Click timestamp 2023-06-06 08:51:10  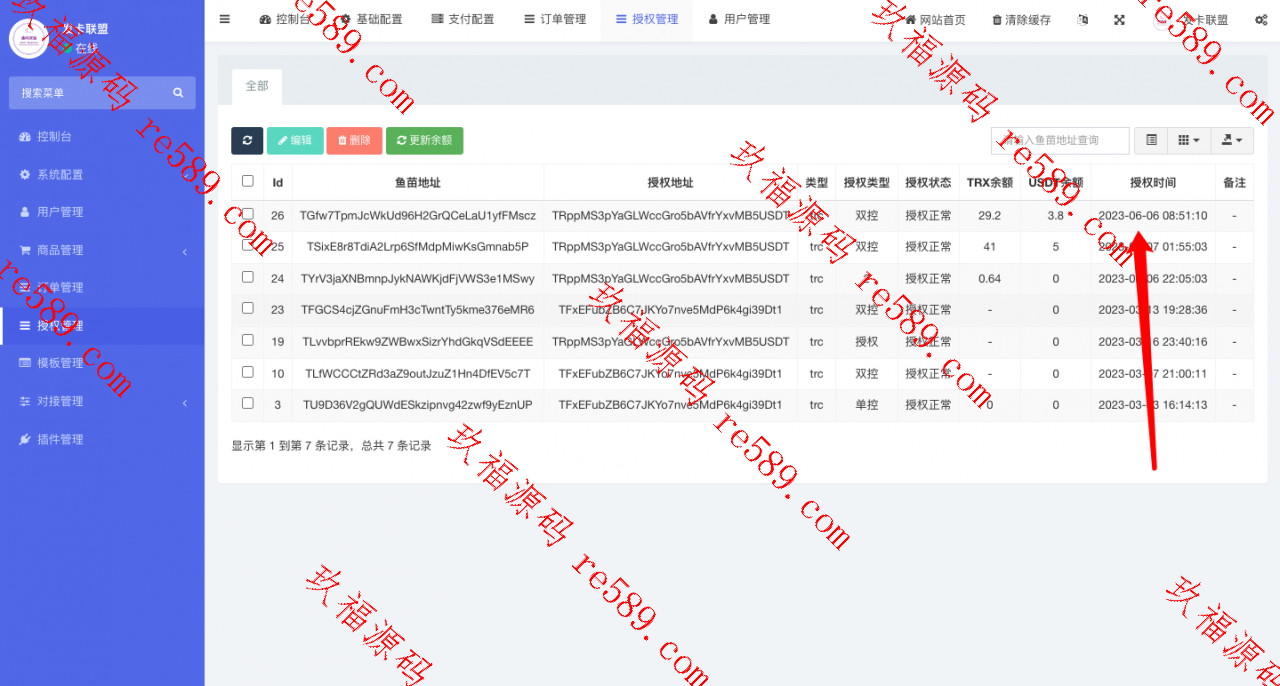pyautogui.click(x=1153, y=215)
